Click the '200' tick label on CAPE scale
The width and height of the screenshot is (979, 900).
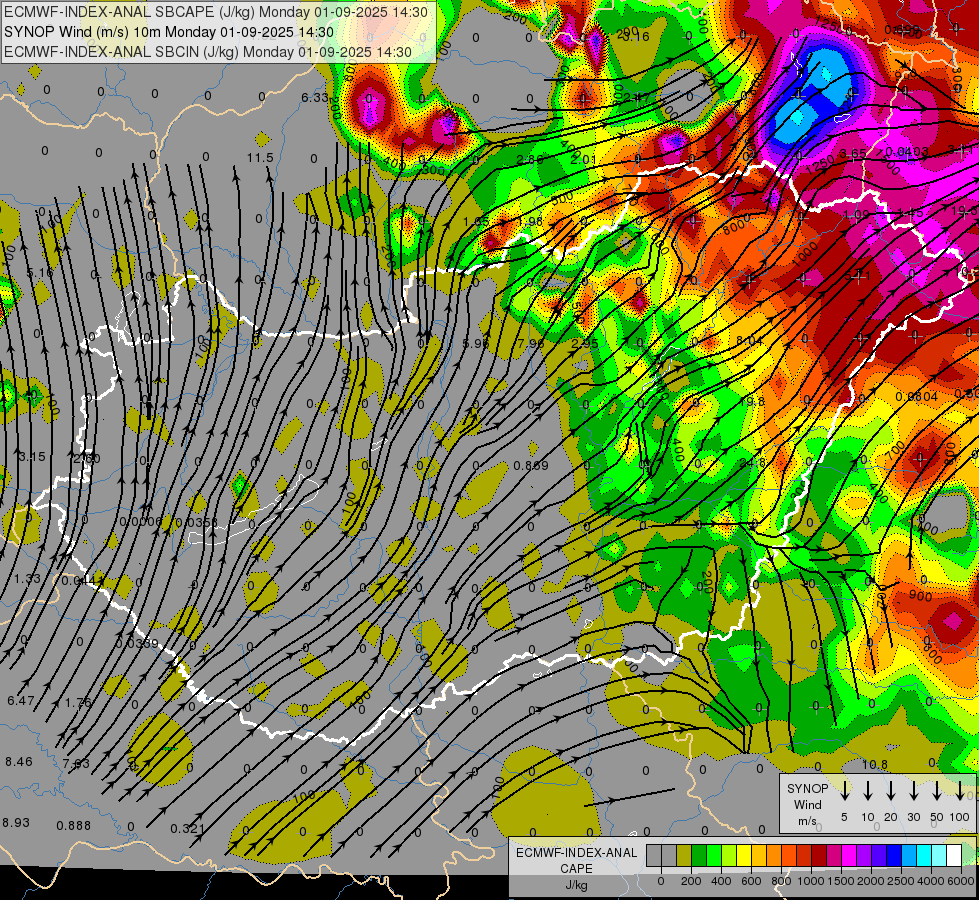pos(691,881)
